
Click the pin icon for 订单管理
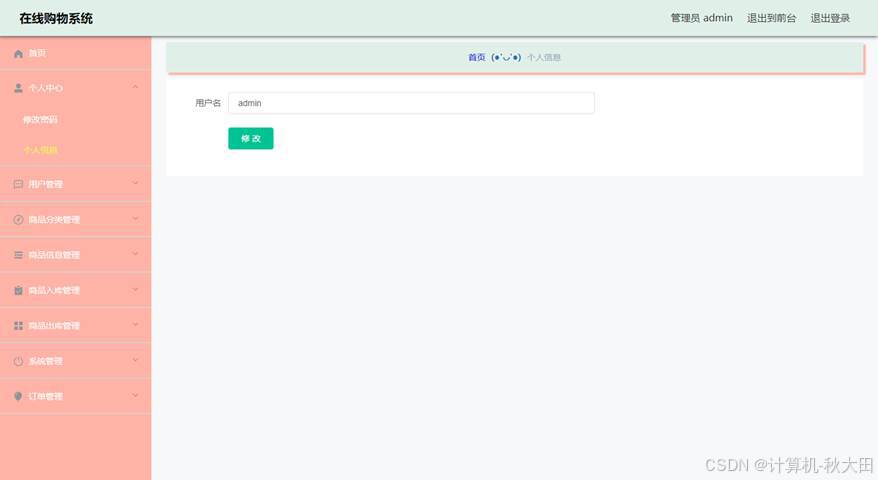[18, 396]
